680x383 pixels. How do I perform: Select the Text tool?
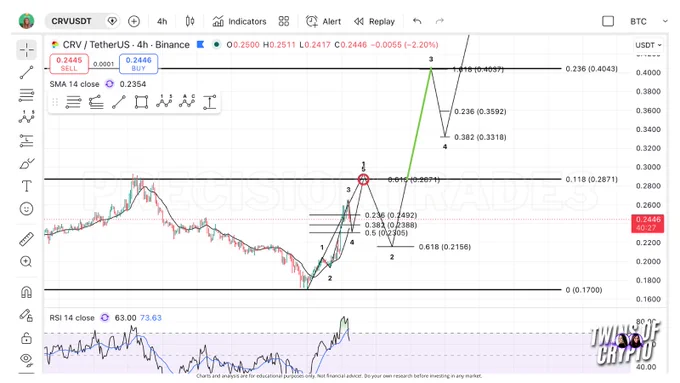click(x=26, y=186)
